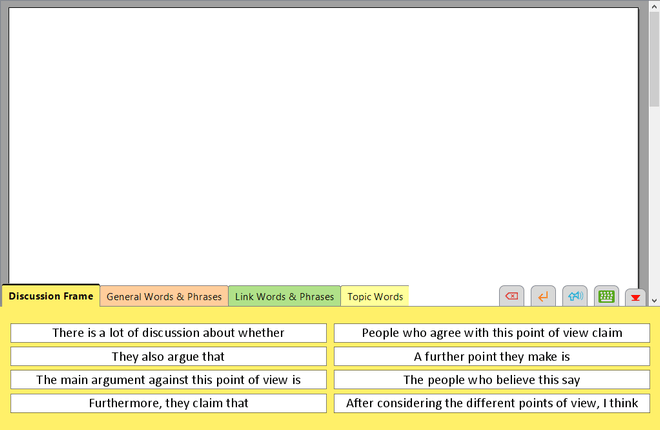The image size is (660, 430).
Task: Click the orange new line return icon
Action: point(543,296)
